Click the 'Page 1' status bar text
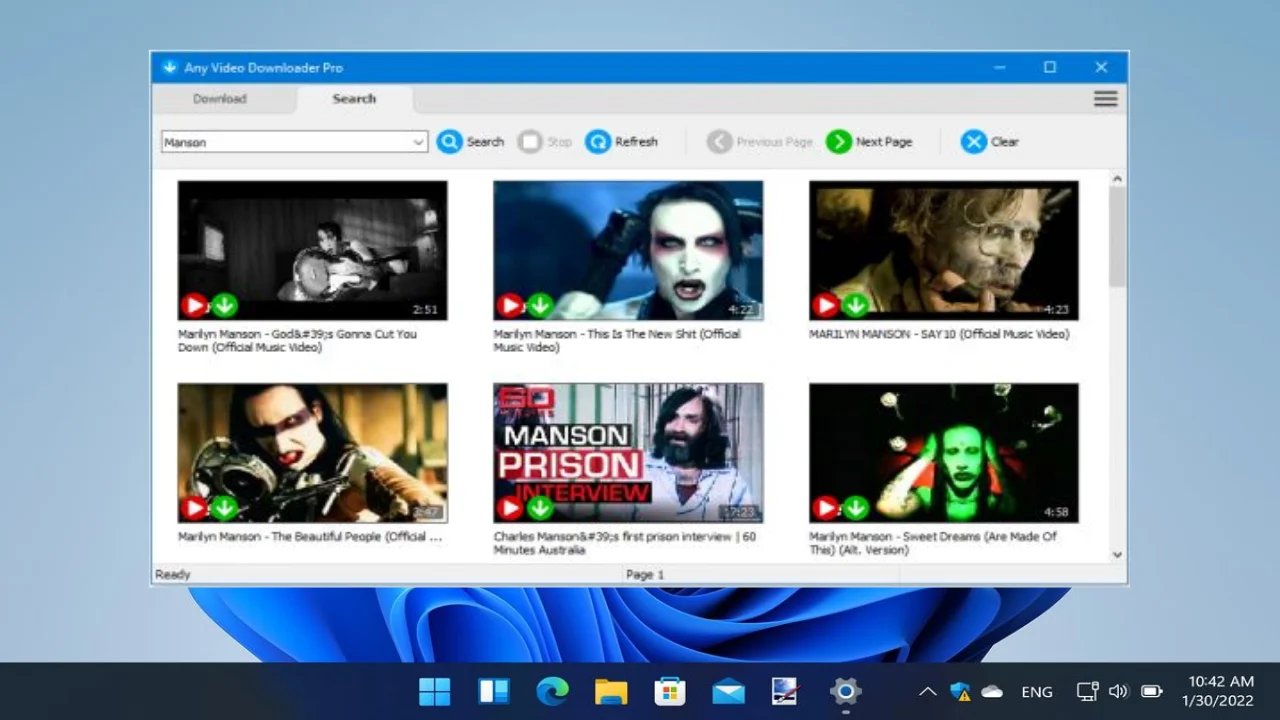The height and width of the screenshot is (720, 1280). [x=645, y=575]
